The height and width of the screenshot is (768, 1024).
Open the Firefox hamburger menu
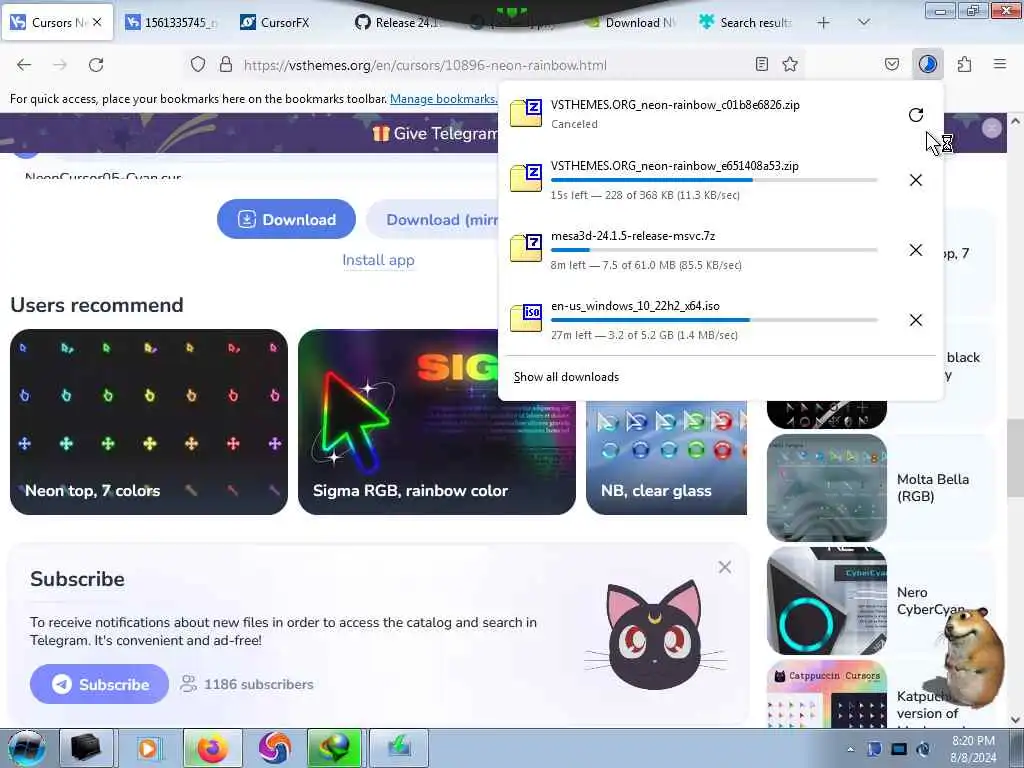(999, 64)
